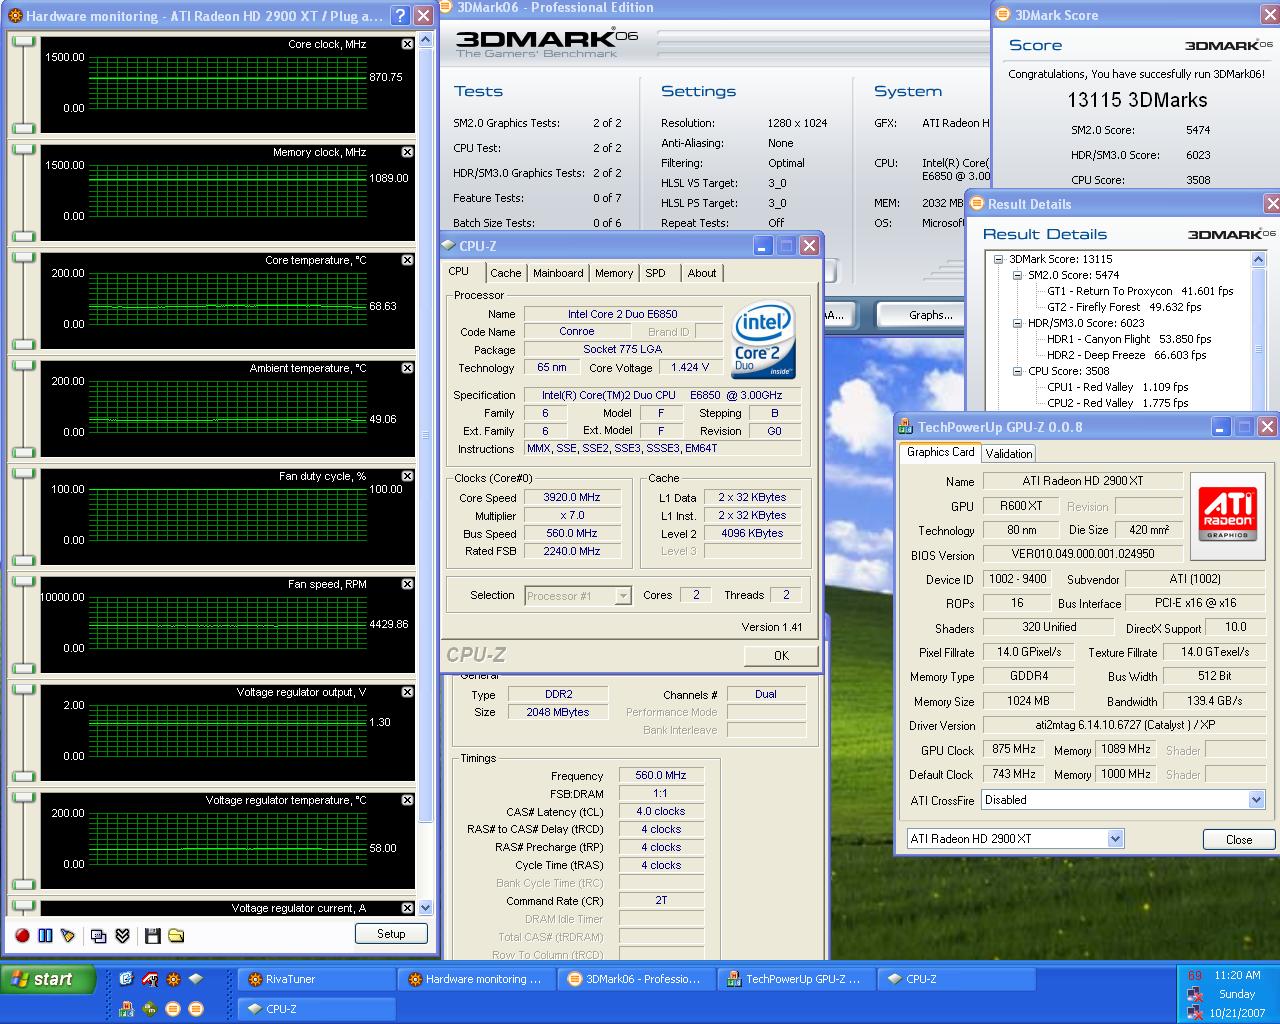Click the help question mark in the Hardware monitoring title bar
Viewport: 1280px width, 1024px height.
click(399, 16)
